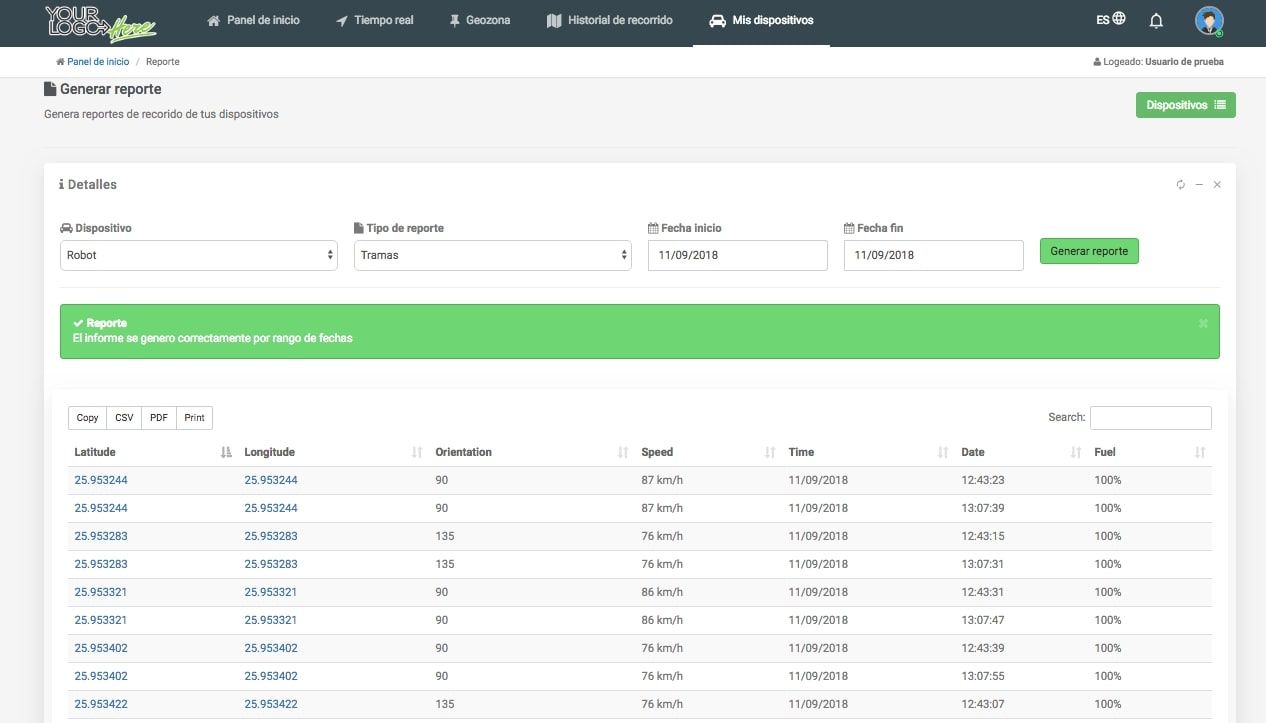Open the Dispositivo dropdown showing Robot

pyautogui.click(x=199, y=255)
